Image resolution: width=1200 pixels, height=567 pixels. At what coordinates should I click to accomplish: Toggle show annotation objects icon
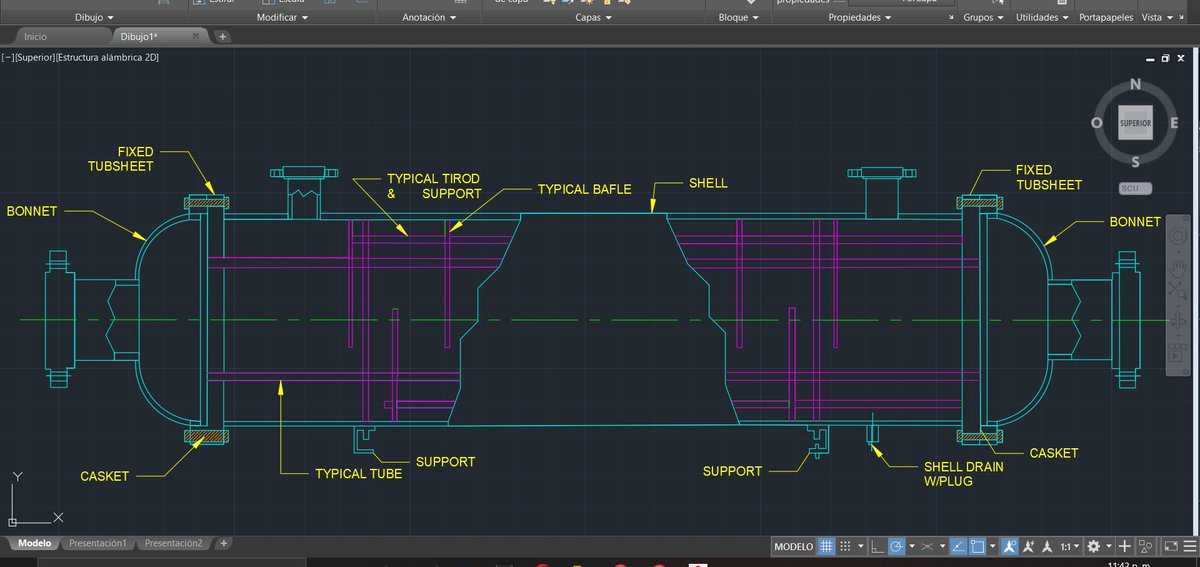pos(1009,547)
